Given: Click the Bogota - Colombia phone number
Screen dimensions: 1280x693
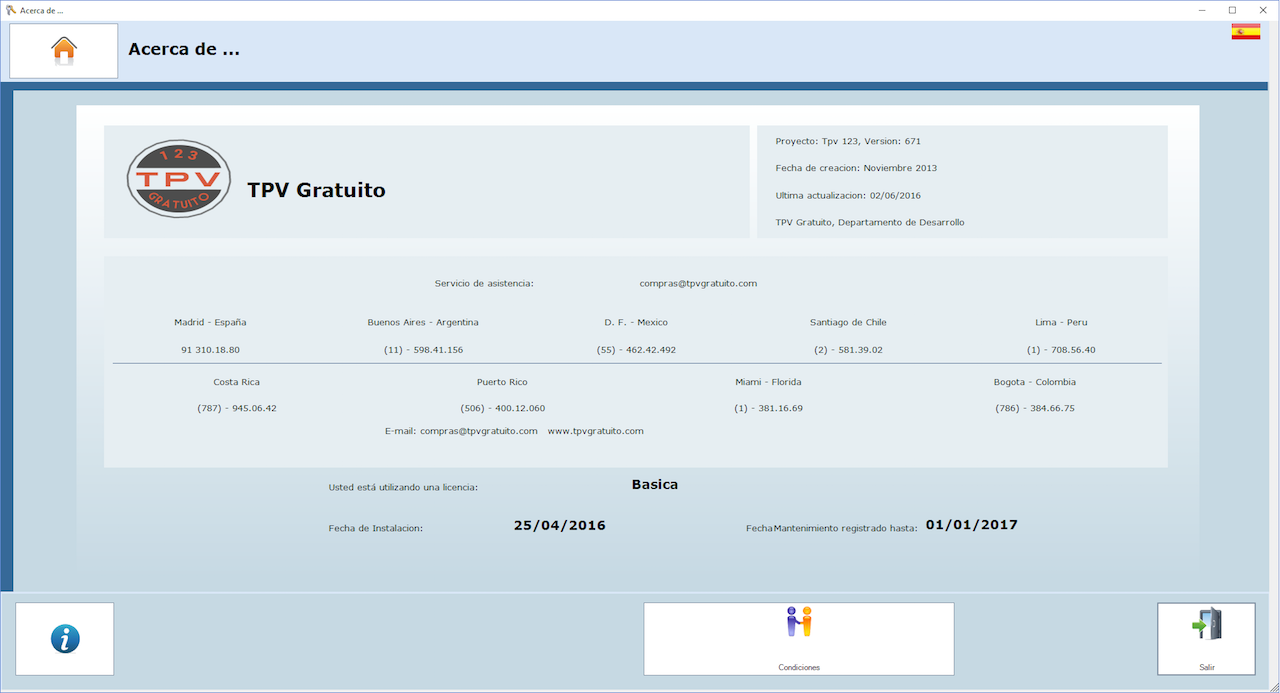Looking at the screenshot, I should tap(1035, 408).
